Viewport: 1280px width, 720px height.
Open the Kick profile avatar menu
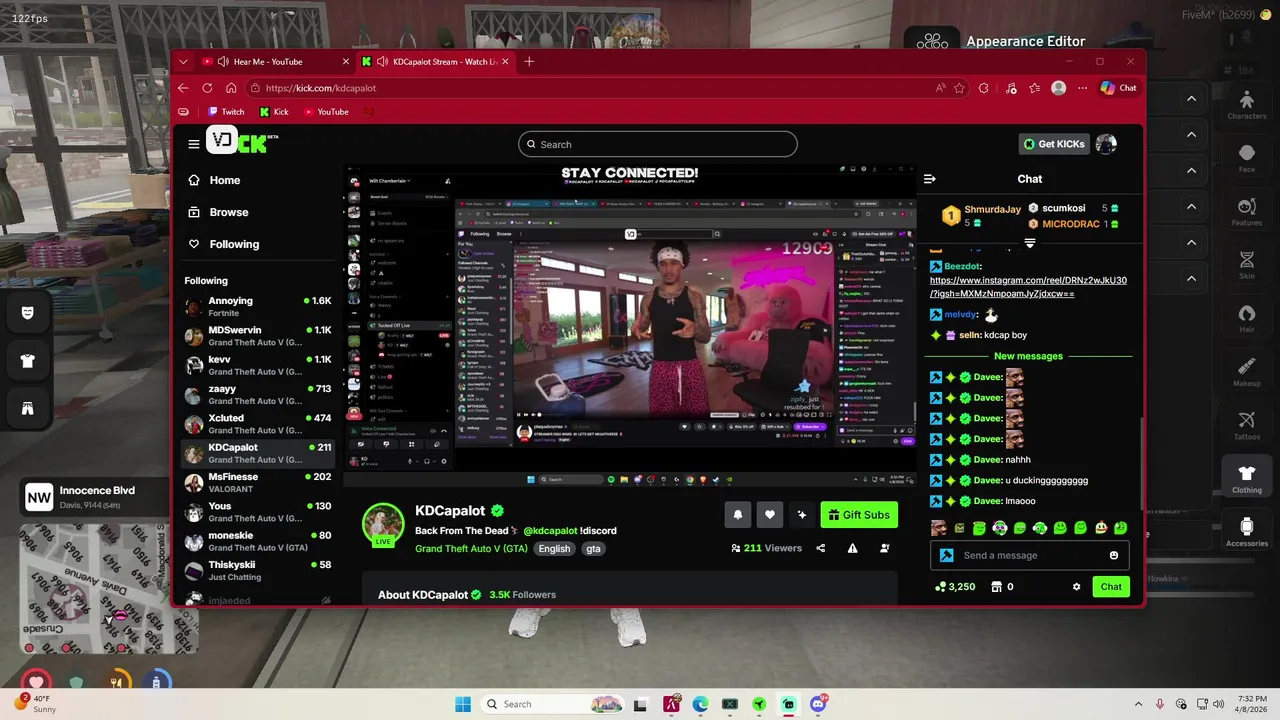coord(1106,144)
